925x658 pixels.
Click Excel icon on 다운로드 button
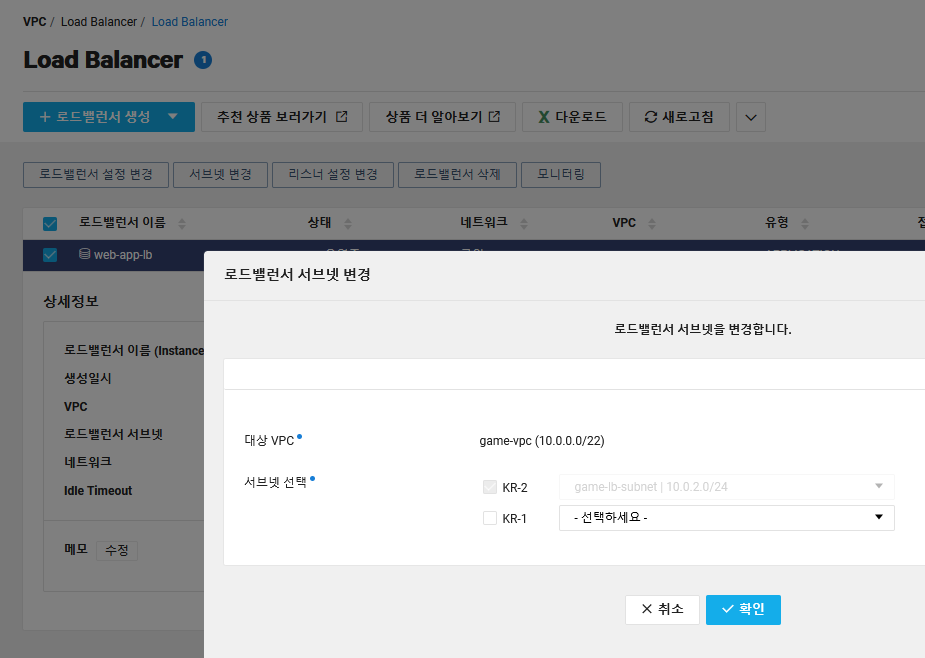coord(544,117)
